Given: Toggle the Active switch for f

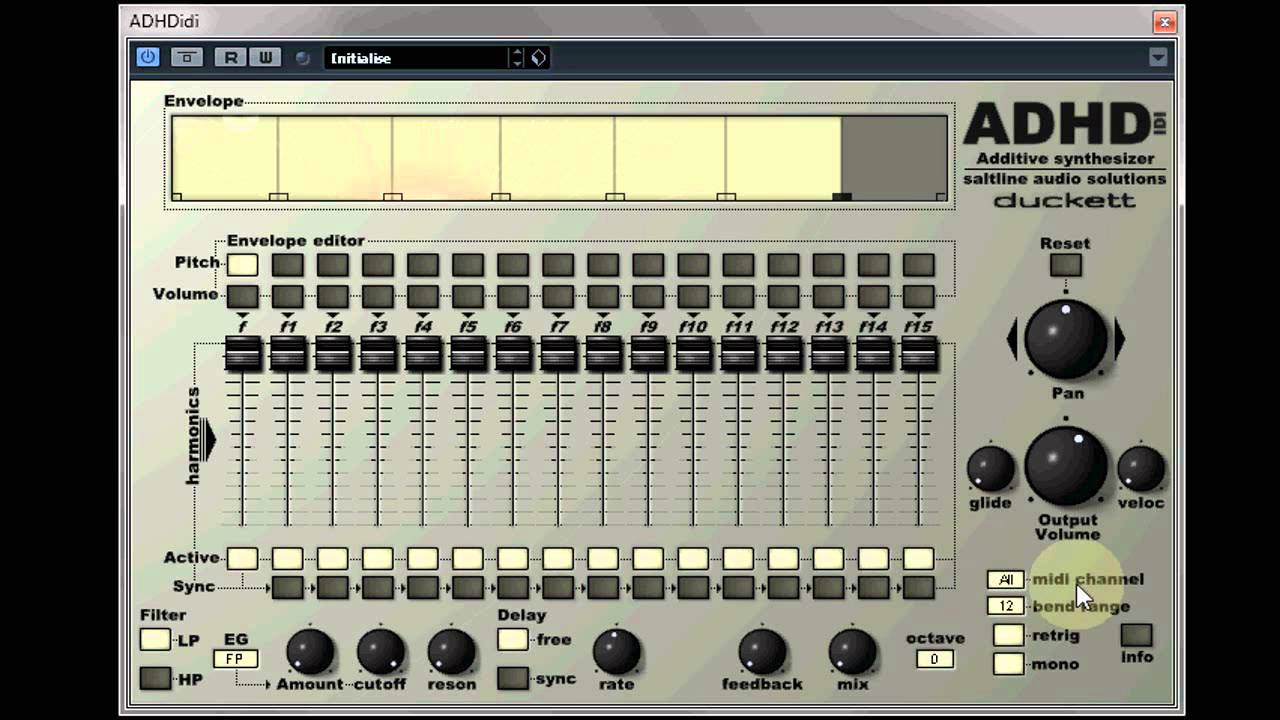Looking at the screenshot, I should pyautogui.click(x=242, y=558).
